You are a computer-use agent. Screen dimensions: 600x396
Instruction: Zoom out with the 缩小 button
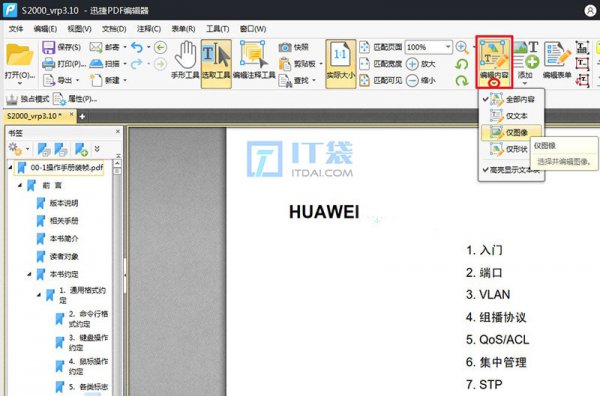421,80
